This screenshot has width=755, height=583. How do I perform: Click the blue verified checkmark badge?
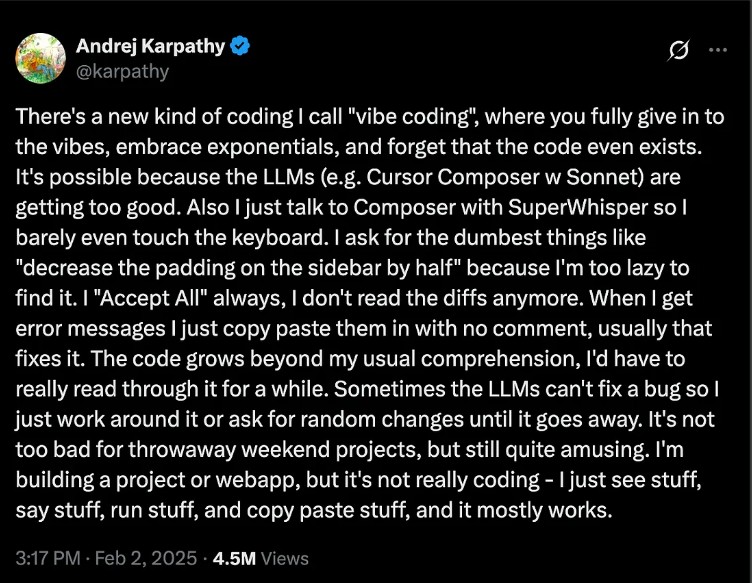point(240,46)
